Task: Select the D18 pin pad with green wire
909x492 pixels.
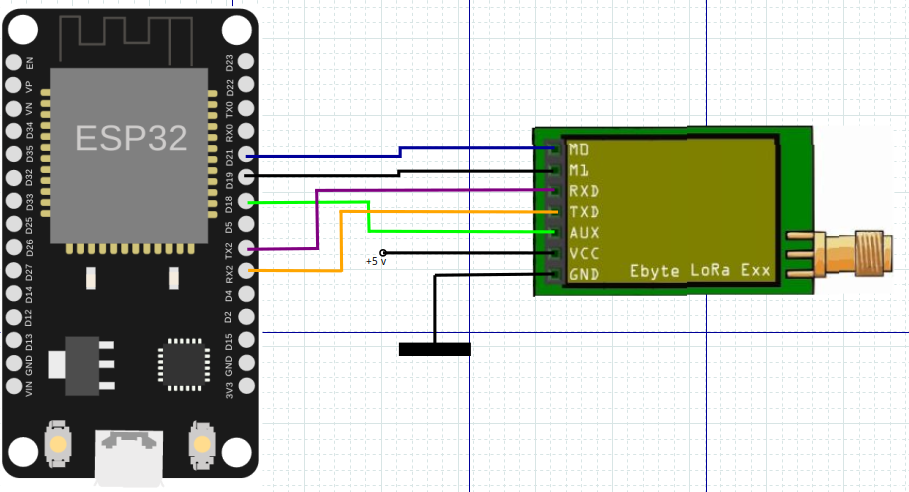Action: point(246,201)
